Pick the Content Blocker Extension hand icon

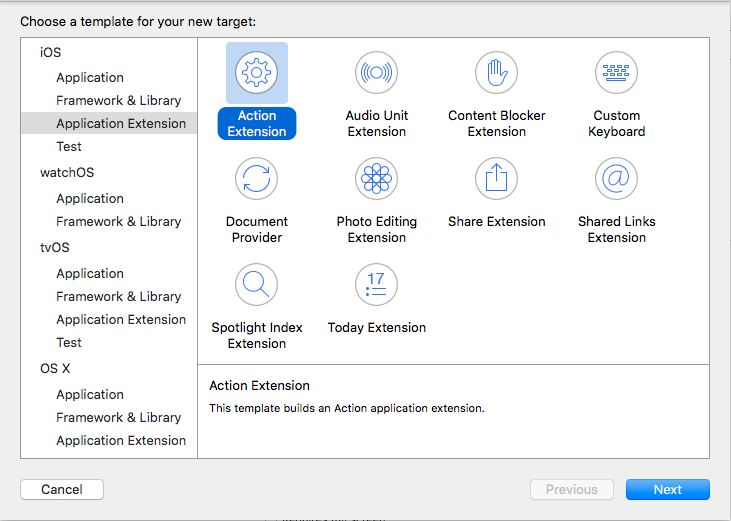[497, 73]
